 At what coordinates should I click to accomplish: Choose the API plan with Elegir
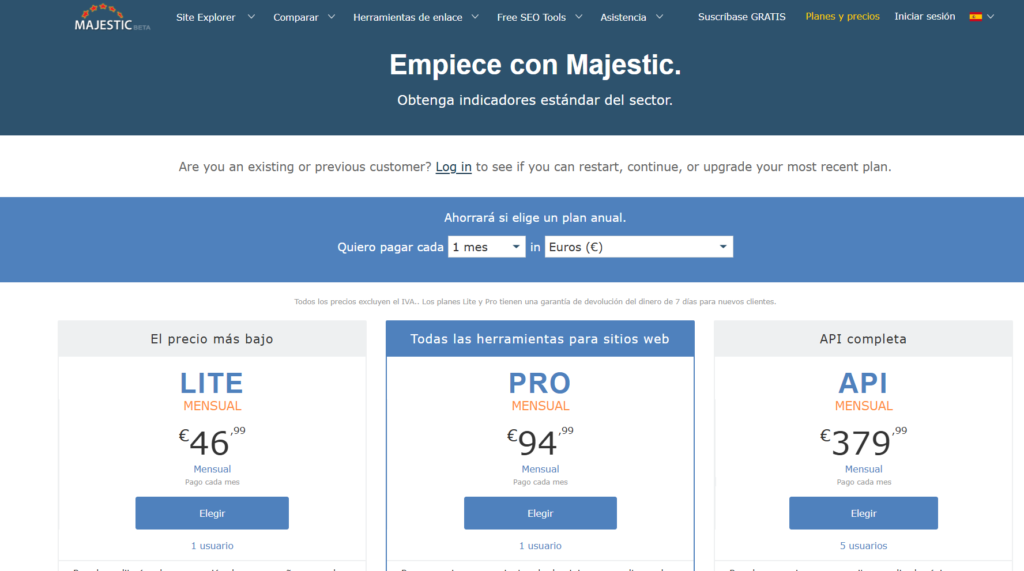coord(863,513)
